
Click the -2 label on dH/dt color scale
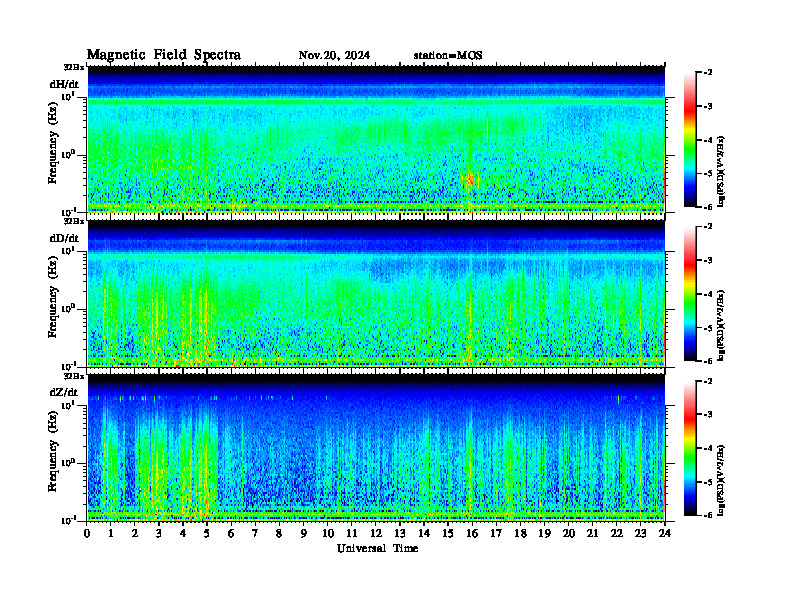coord(708,73)
